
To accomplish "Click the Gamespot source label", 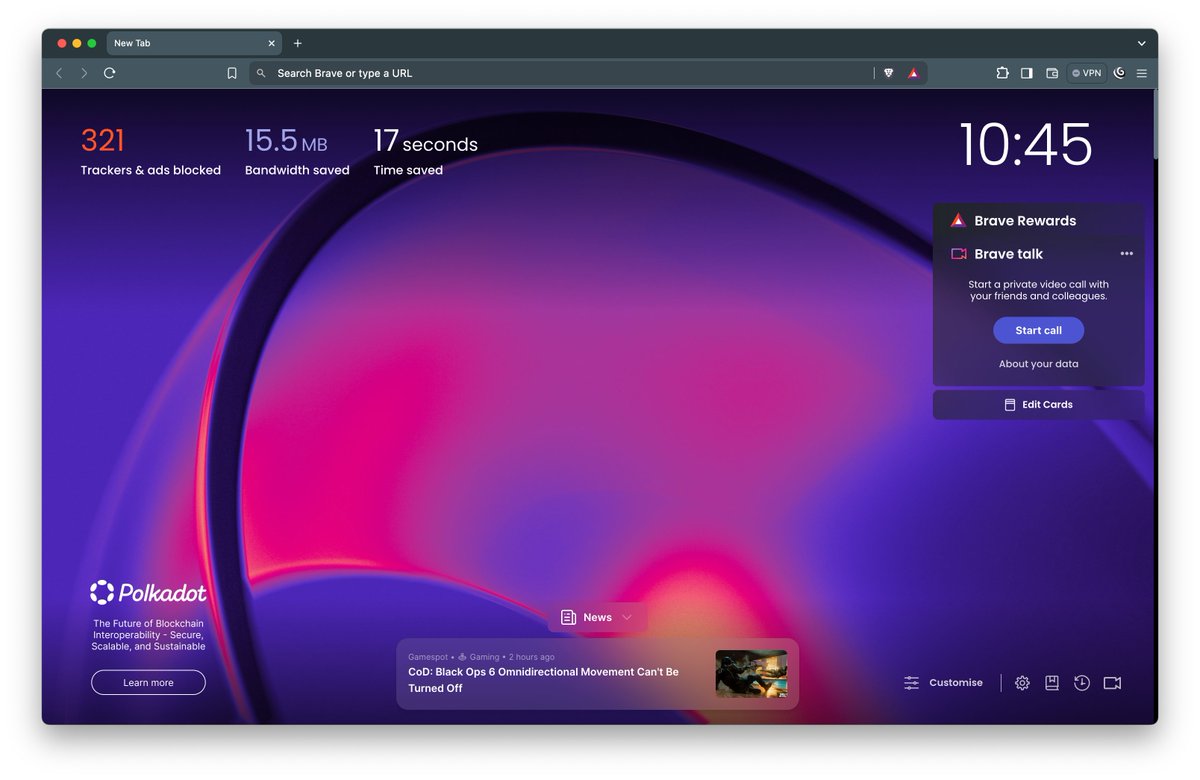I will click(x=427, y=657).
